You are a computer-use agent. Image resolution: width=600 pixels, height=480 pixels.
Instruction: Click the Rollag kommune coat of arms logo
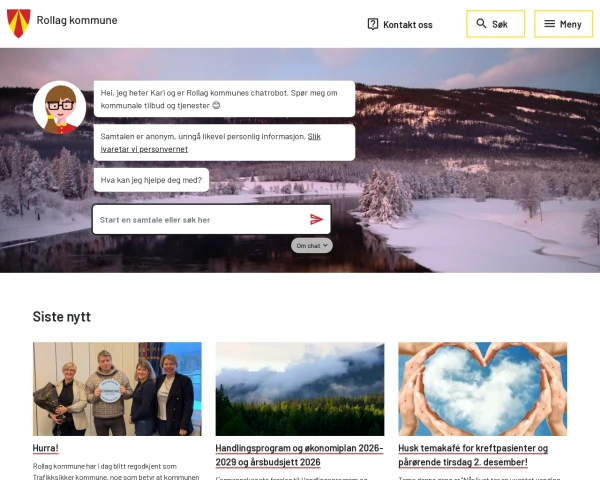[18, 22]
